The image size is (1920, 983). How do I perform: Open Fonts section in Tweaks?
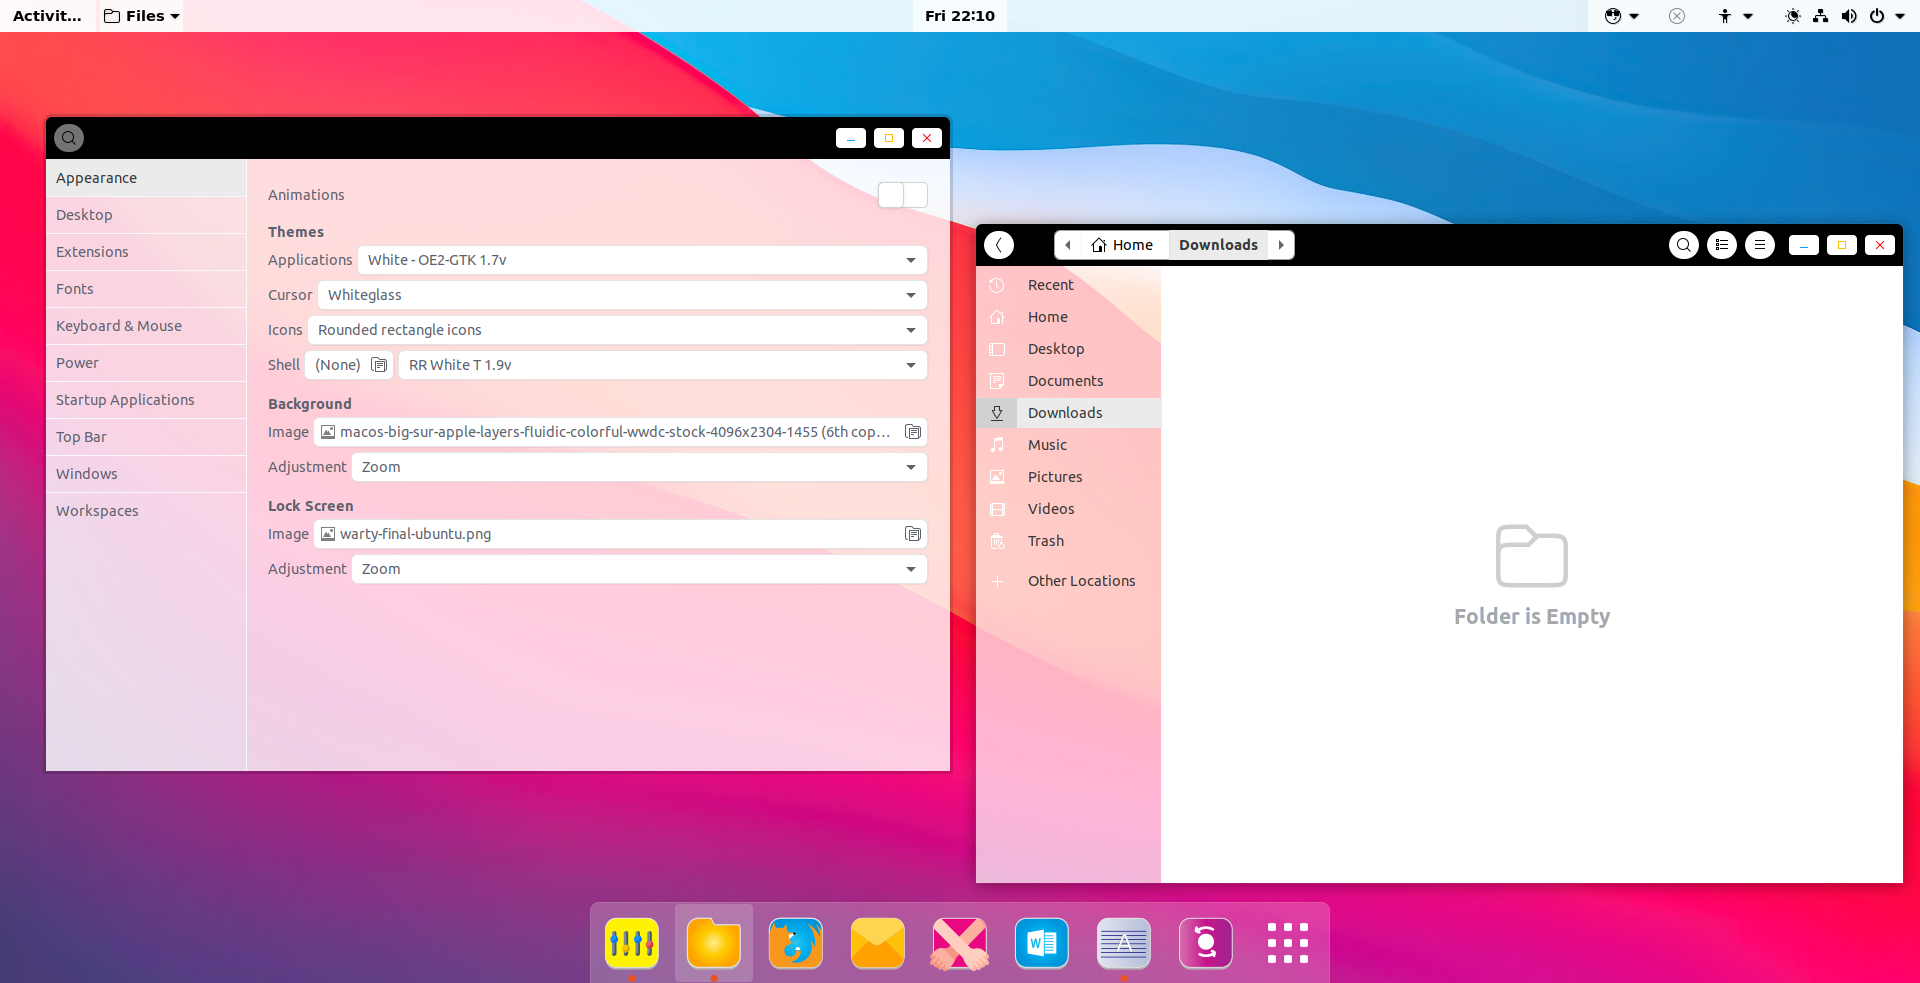[x=146, y=289]
